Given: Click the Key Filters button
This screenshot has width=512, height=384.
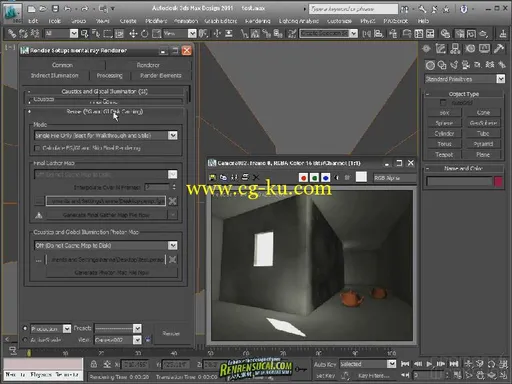Looking at the screenshot, I should (374, 376).
